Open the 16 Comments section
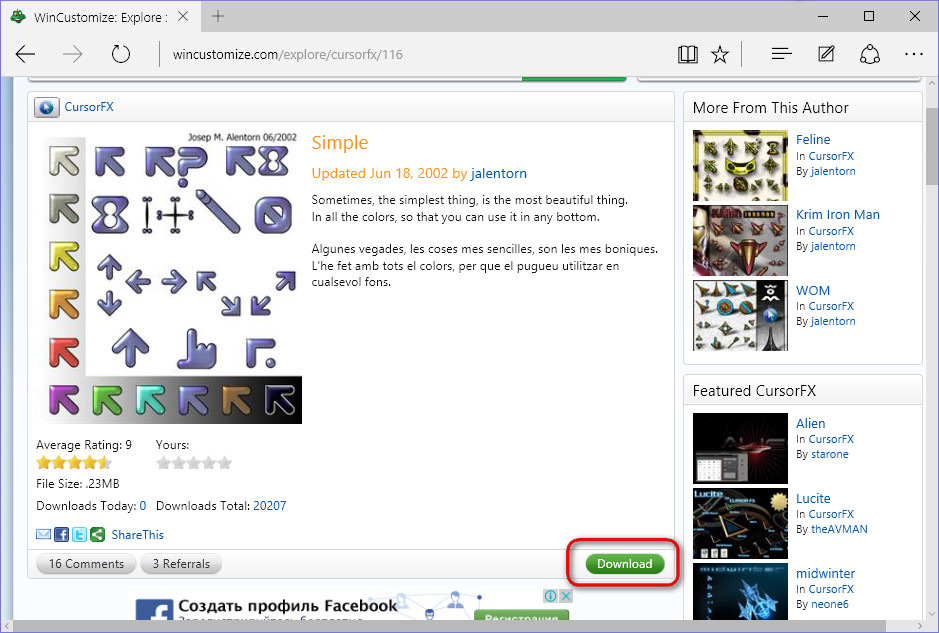The width and height of the screenshot is (939, 633). point(86,564)
